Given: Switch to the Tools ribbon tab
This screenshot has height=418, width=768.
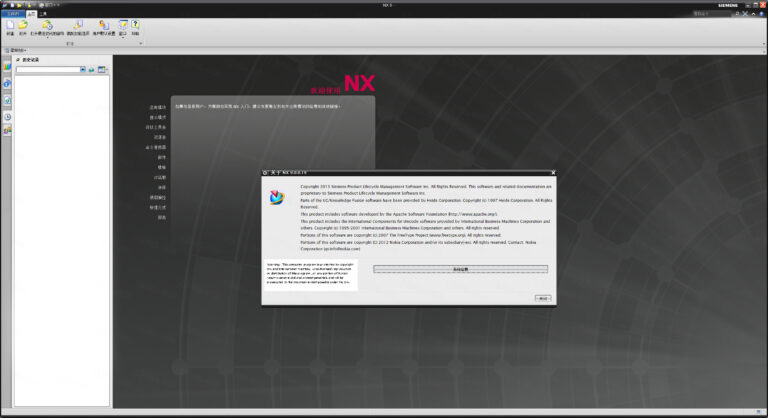Looking at the screenshot, I should pos(43,14).
